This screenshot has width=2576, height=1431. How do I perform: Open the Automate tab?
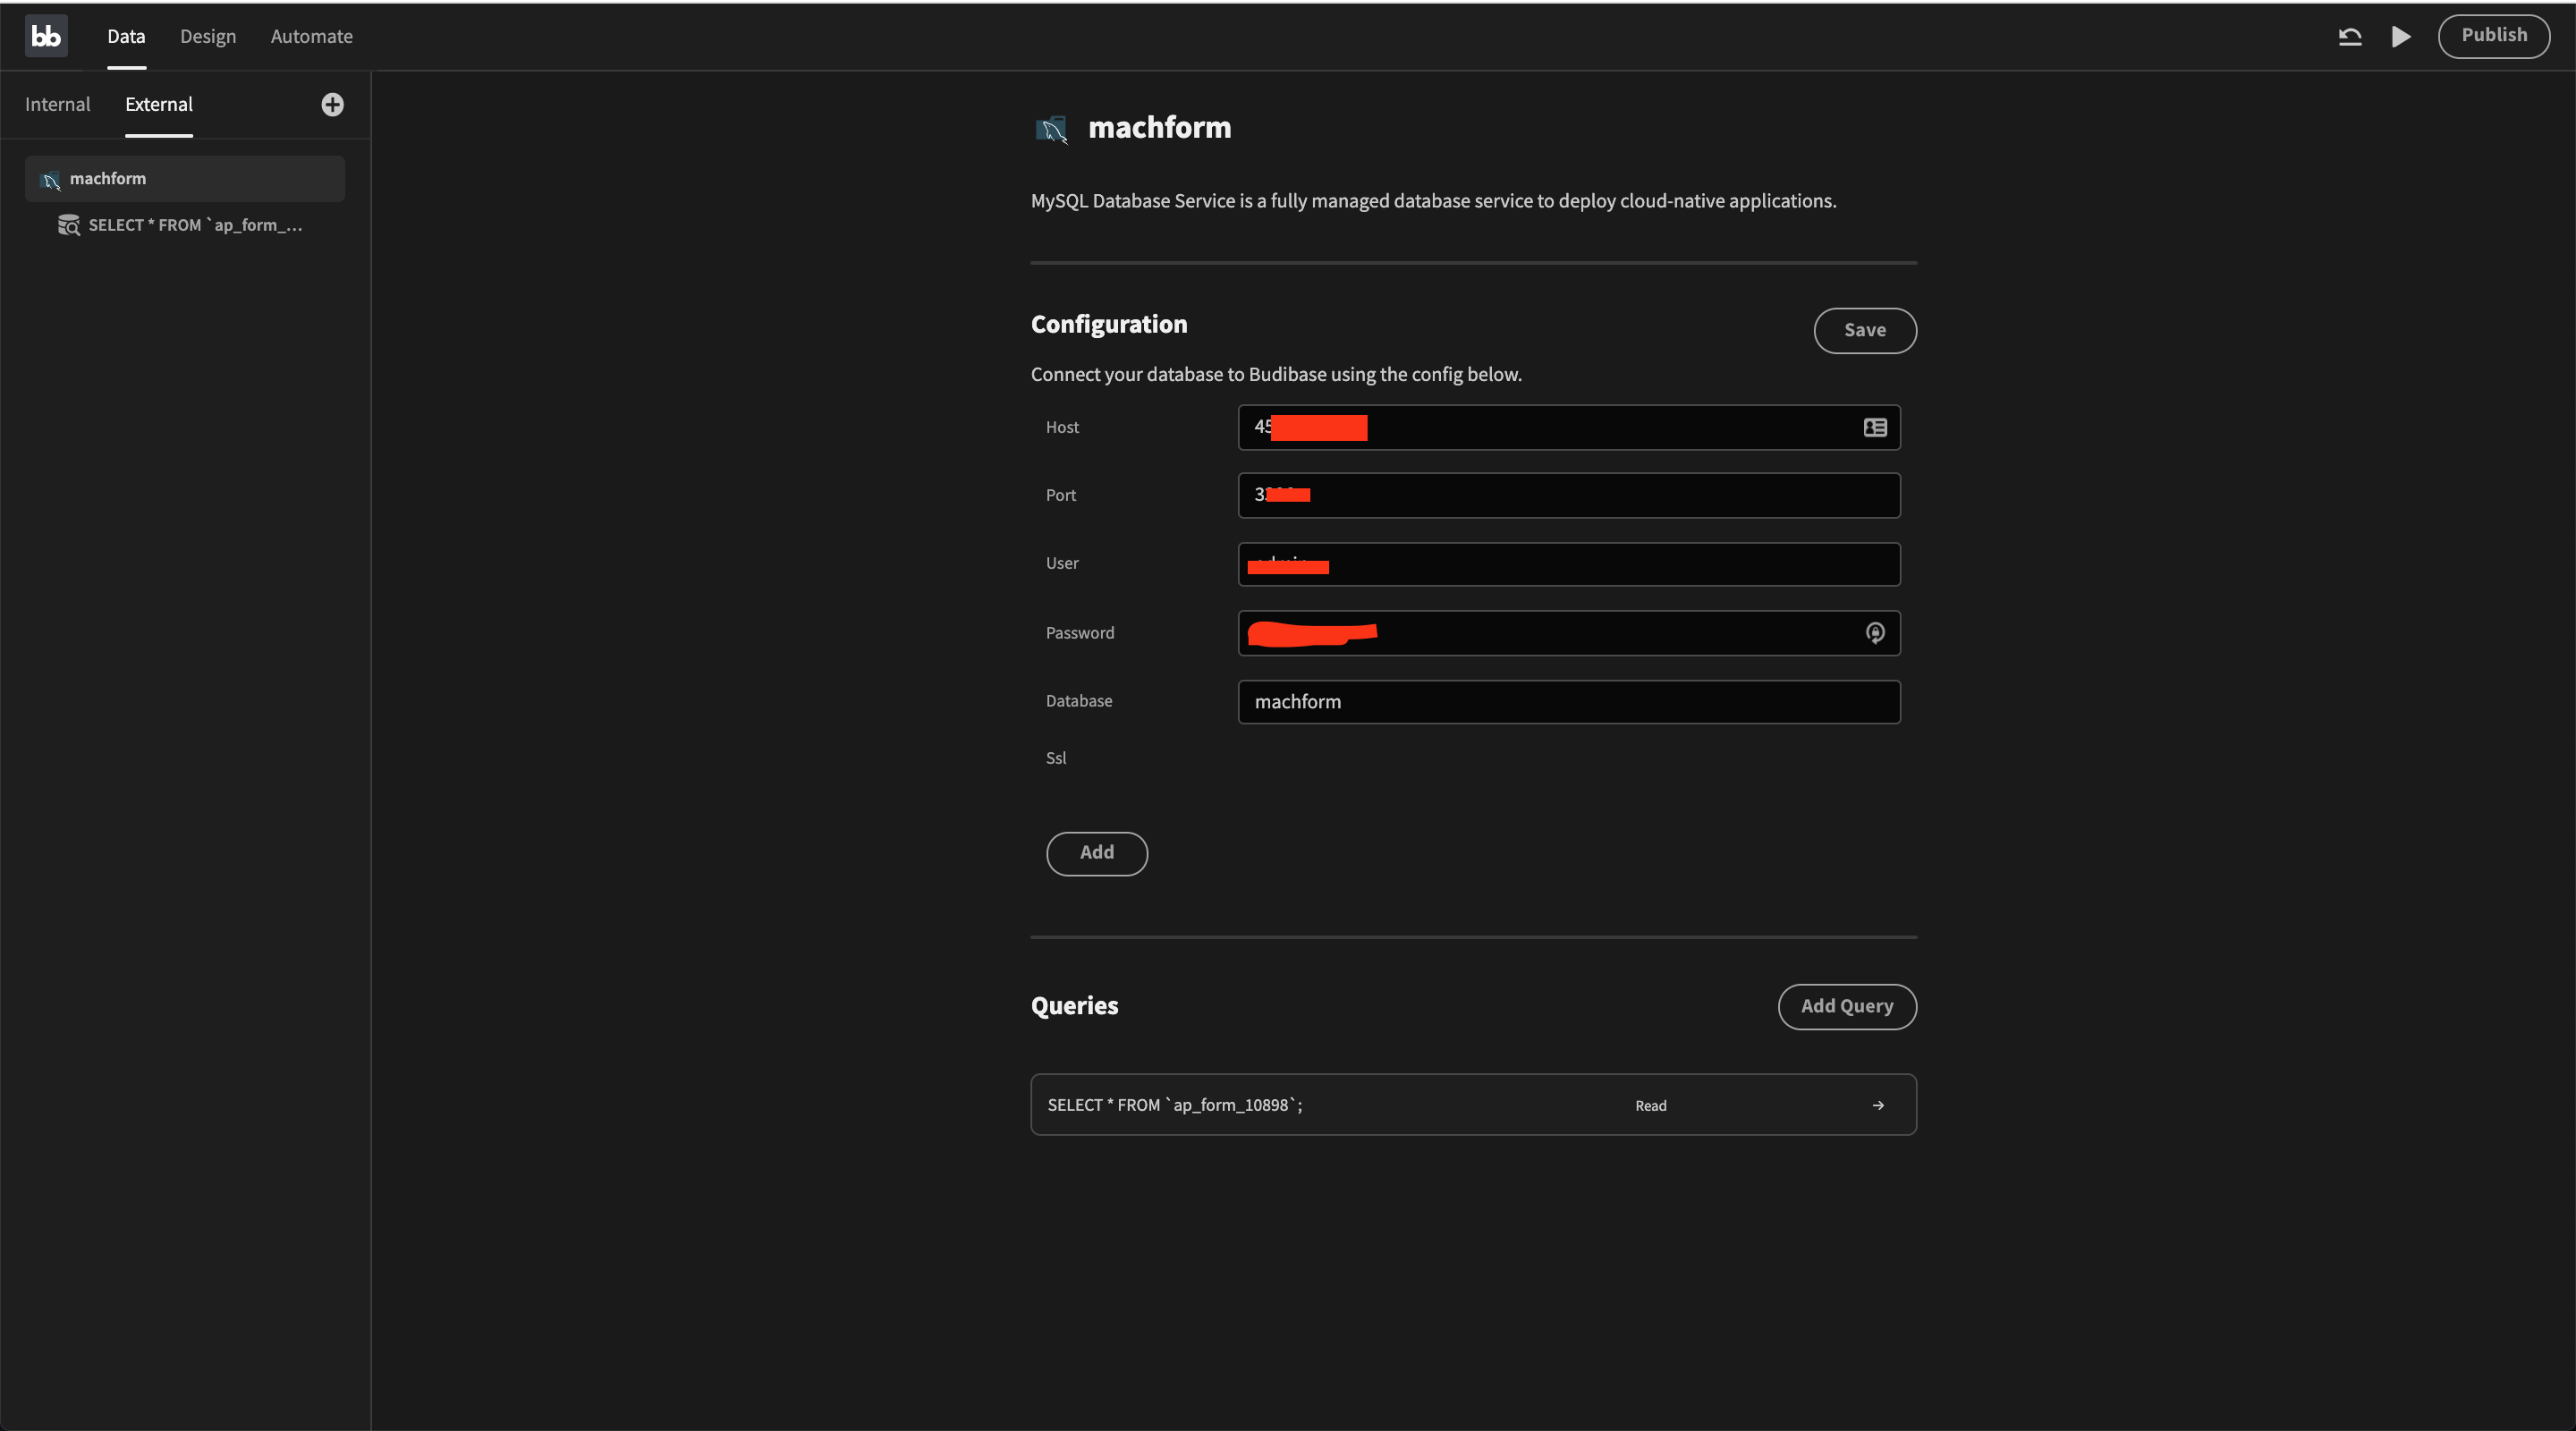click(x=311, y=36)
